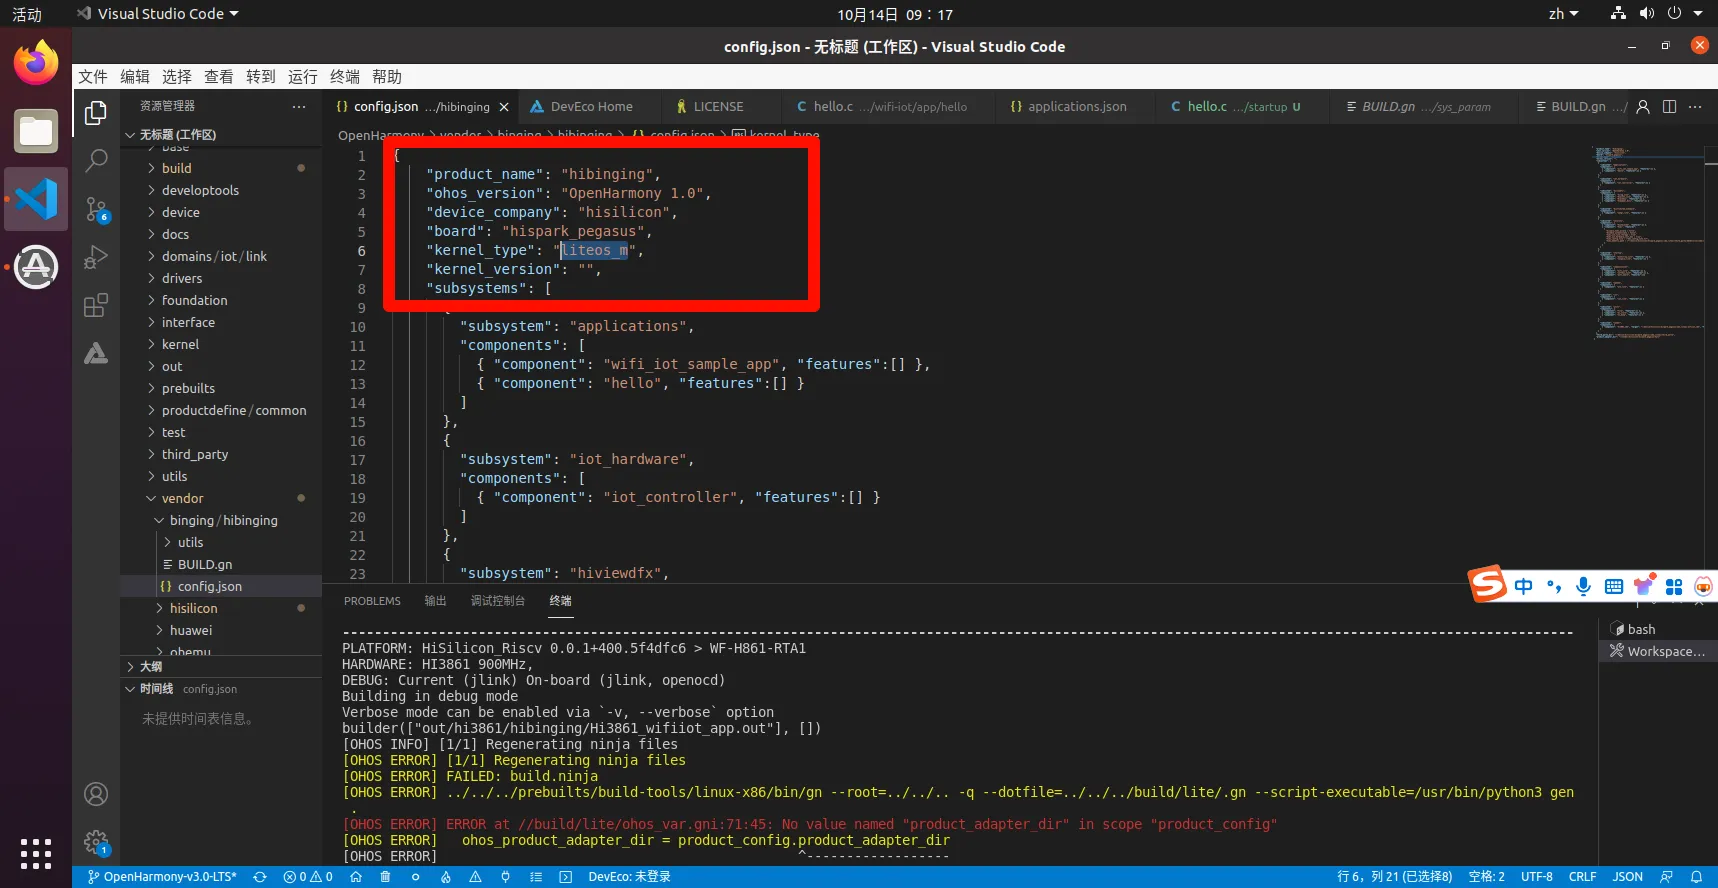Image resolution: width=1718 pixels, height=888 pixels.
Task: Open the 终端 menu in menu bar
Action: pos(344,77)
